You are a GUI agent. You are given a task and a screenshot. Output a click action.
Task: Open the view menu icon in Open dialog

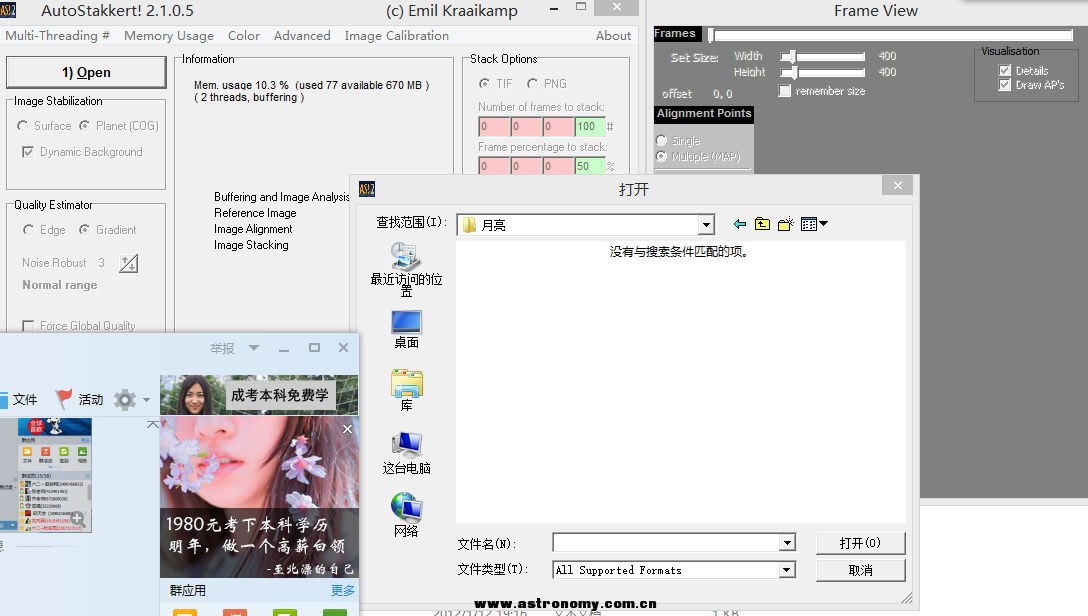(x=814, y=224)
